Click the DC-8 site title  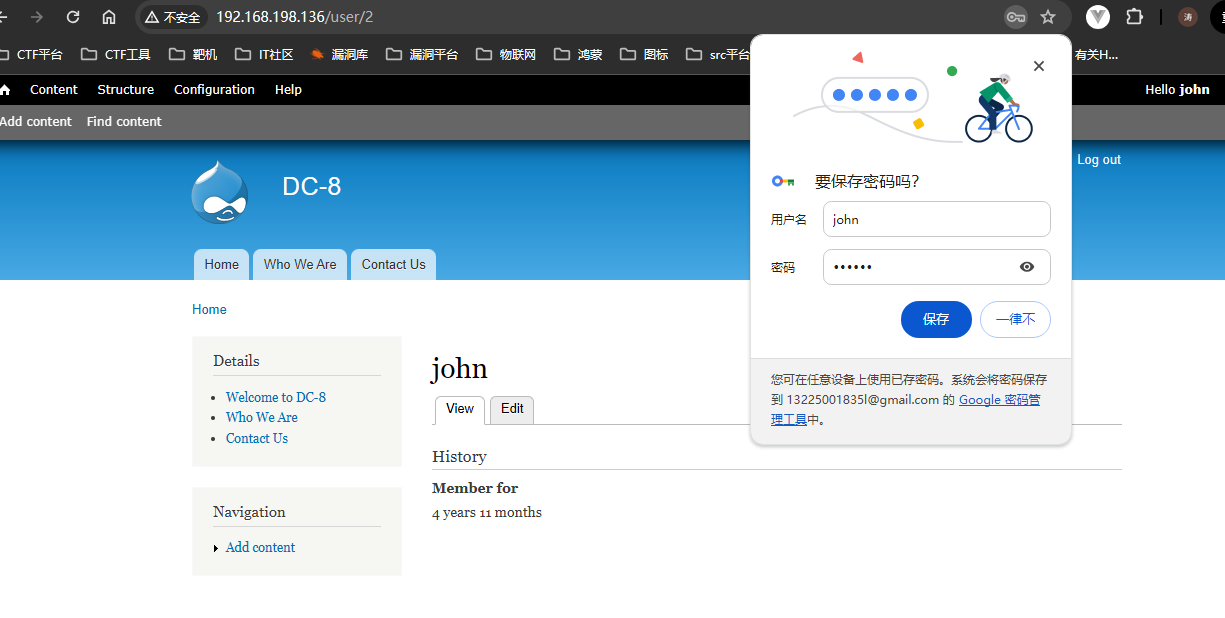click(312, 186)
